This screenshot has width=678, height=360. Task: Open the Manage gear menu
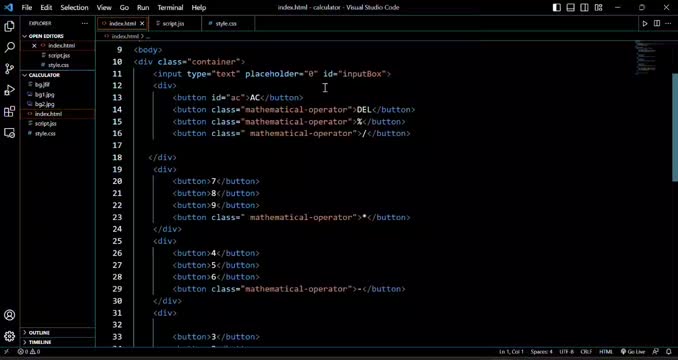(9, 336)
